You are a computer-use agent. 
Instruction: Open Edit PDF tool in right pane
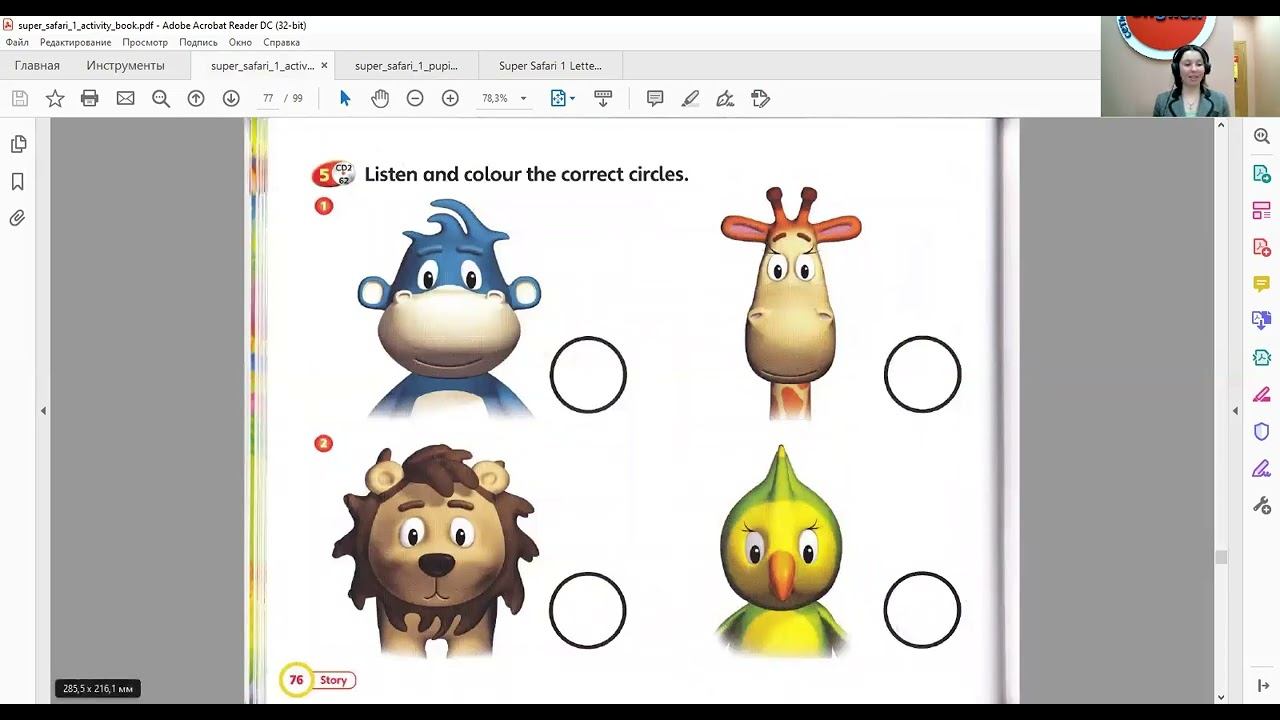click(1262, 210)
